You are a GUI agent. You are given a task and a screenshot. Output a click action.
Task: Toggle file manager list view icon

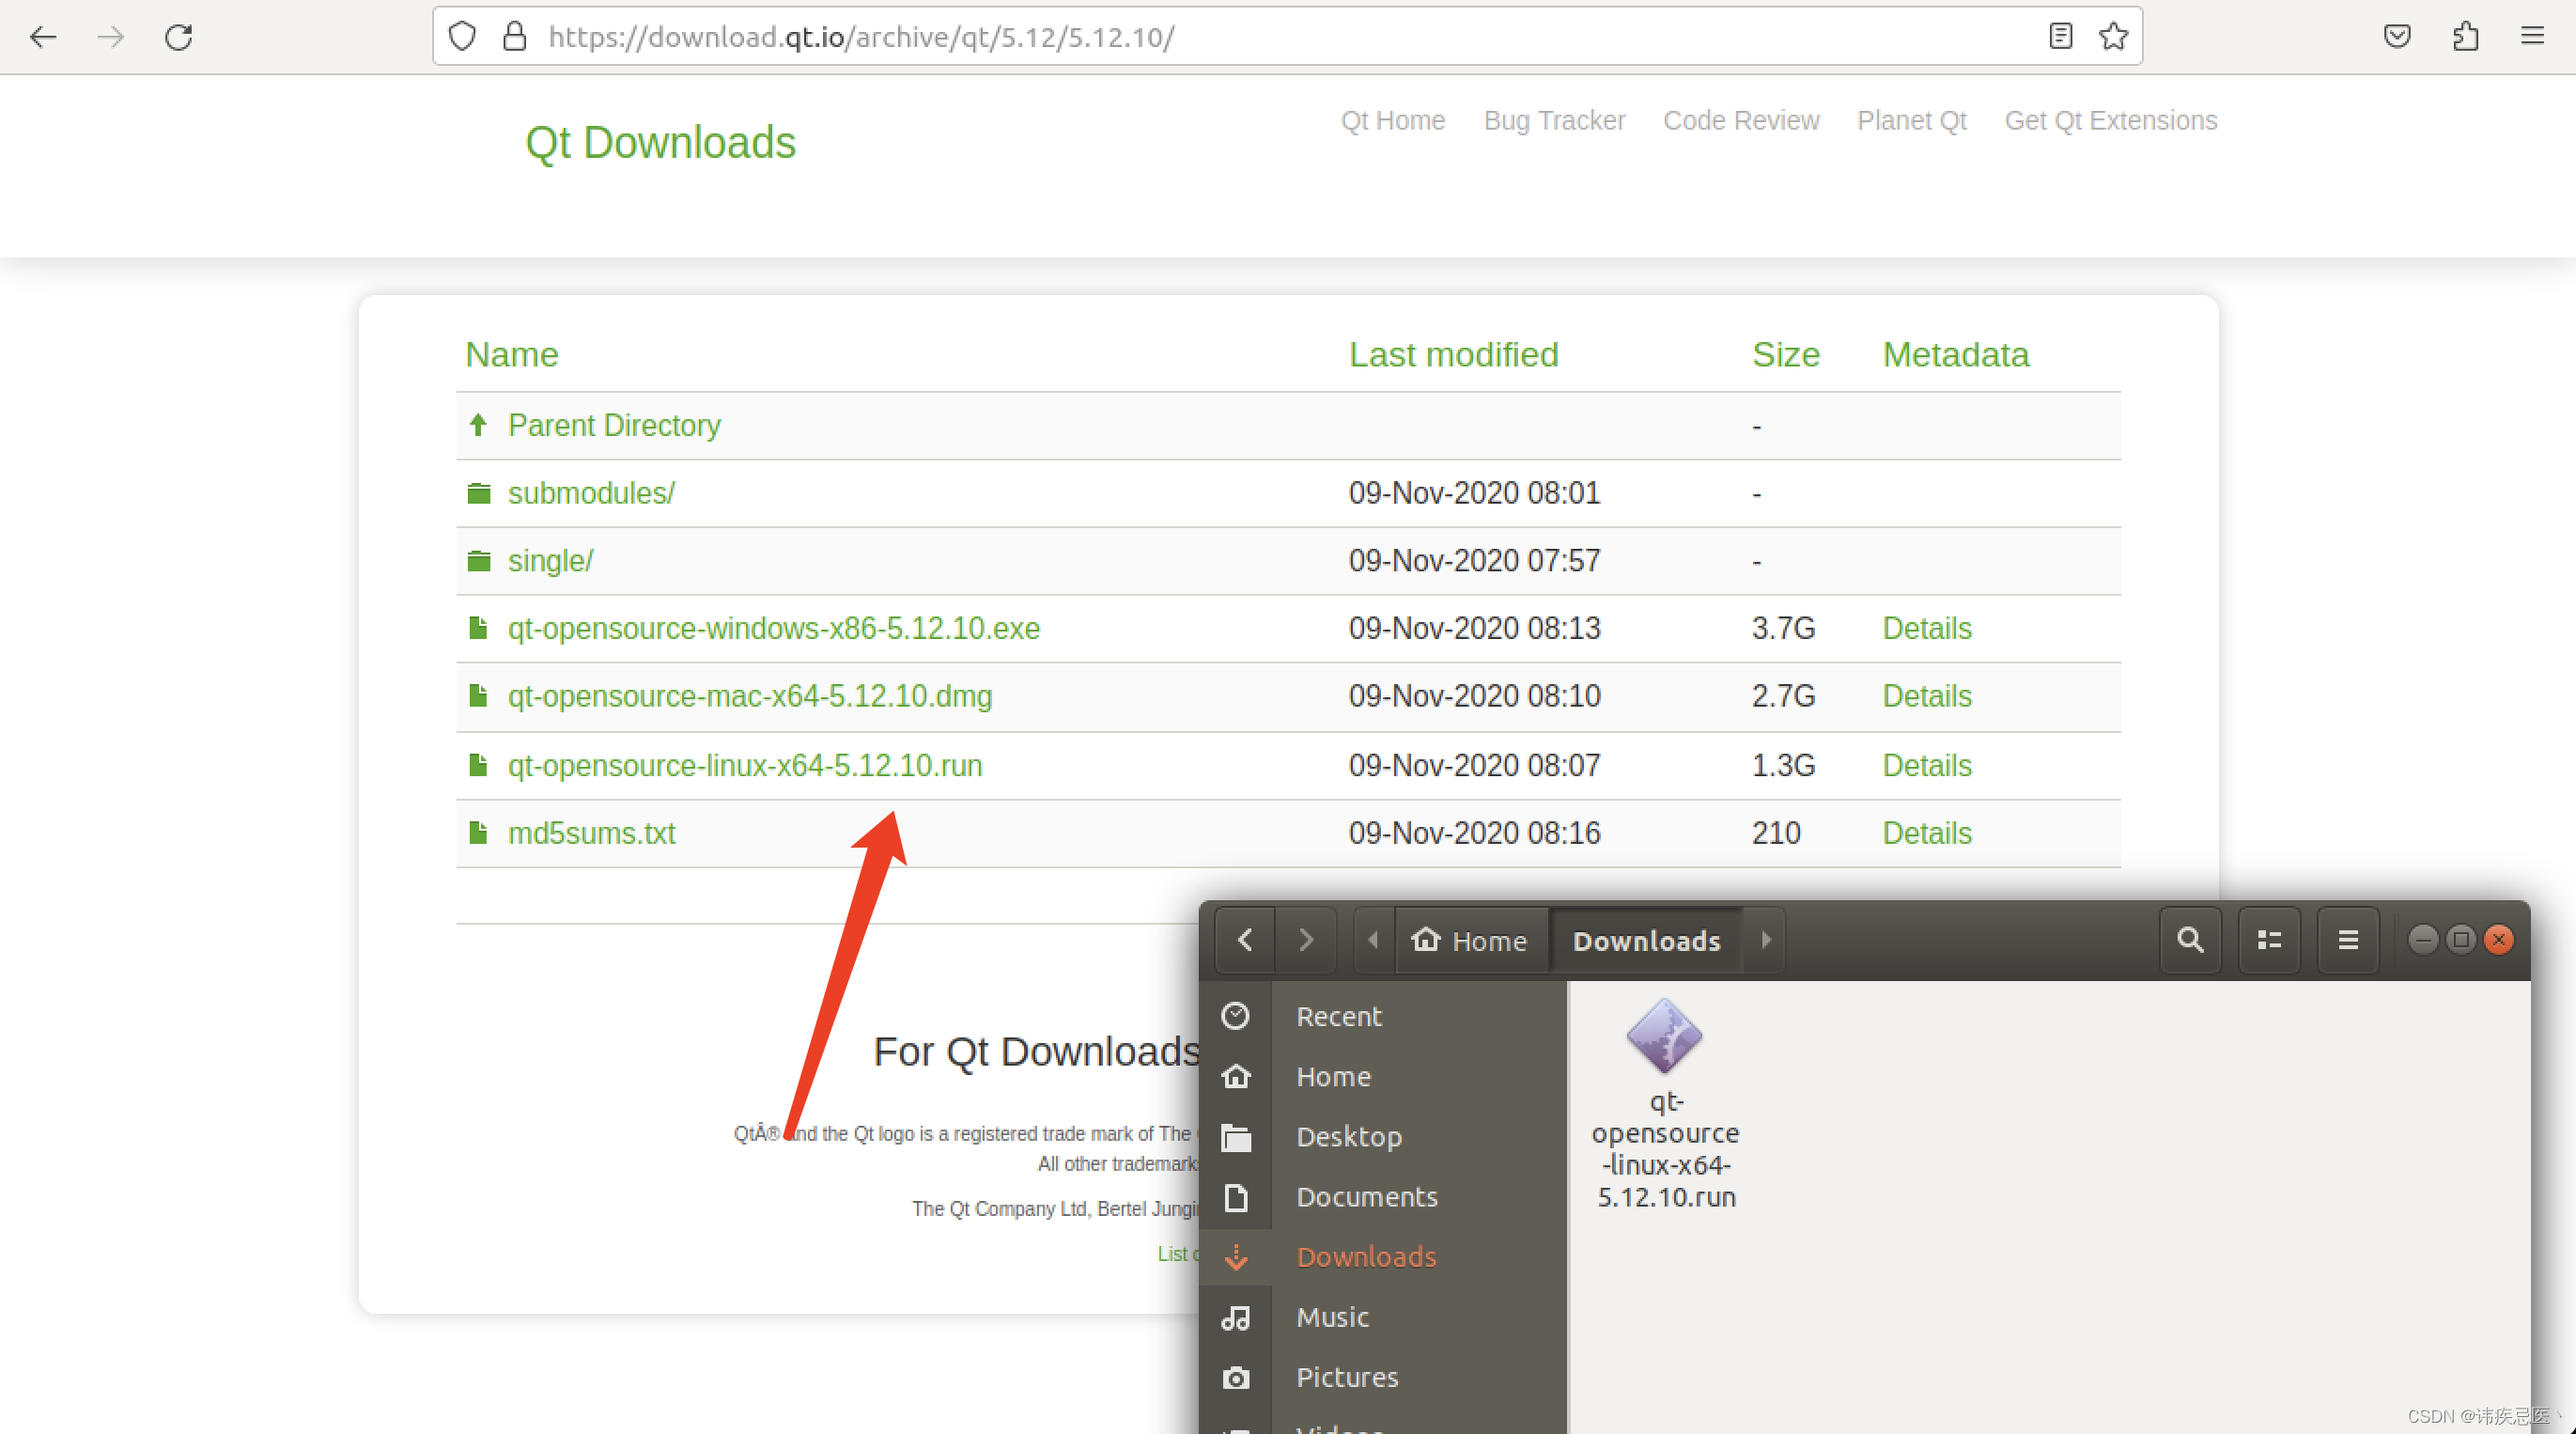2269,940
